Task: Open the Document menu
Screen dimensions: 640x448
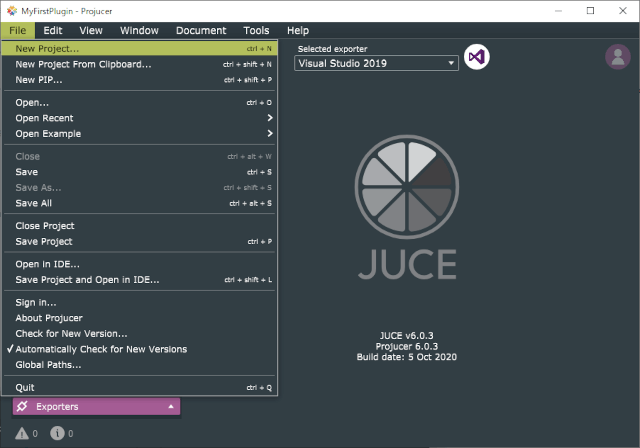Action: [x=201, y=31]
